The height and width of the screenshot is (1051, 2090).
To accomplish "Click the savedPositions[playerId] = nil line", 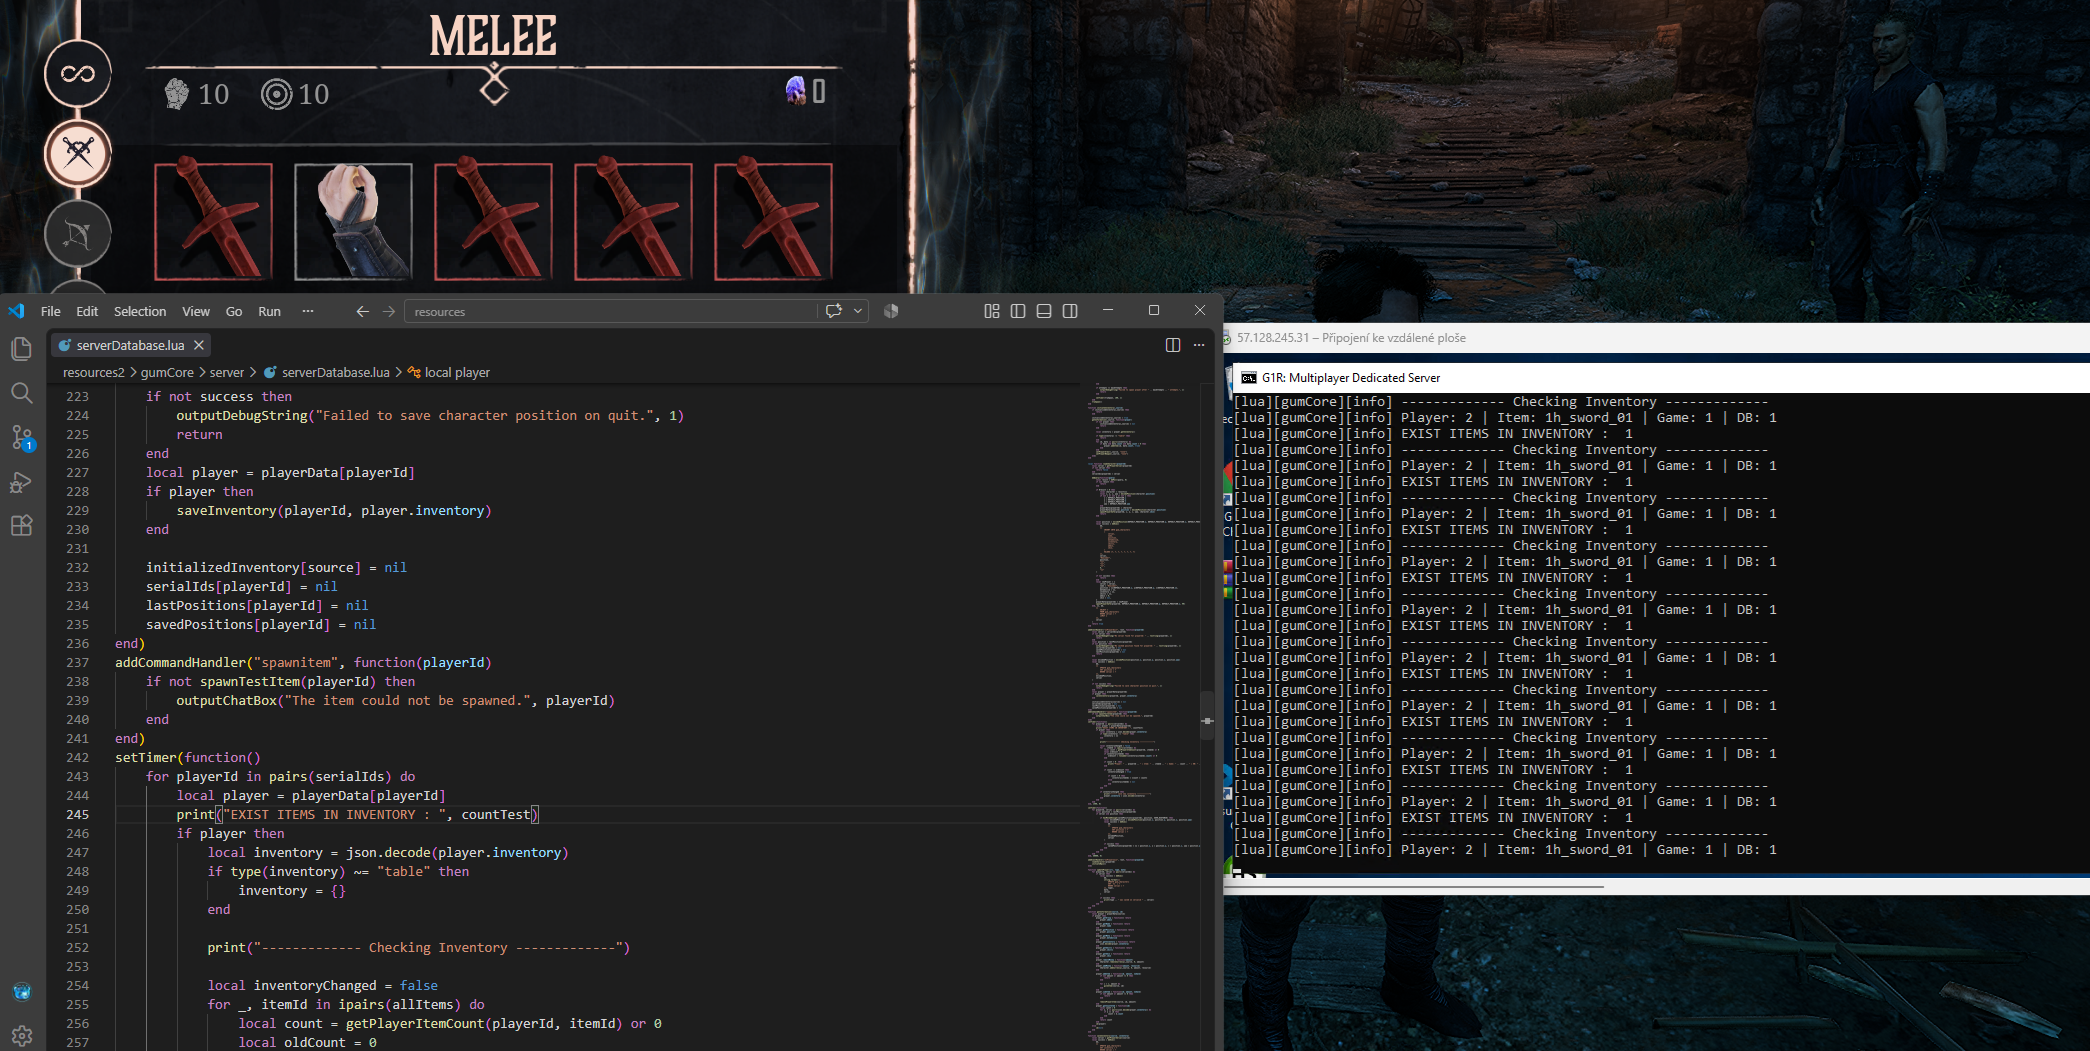I will 261,625.
